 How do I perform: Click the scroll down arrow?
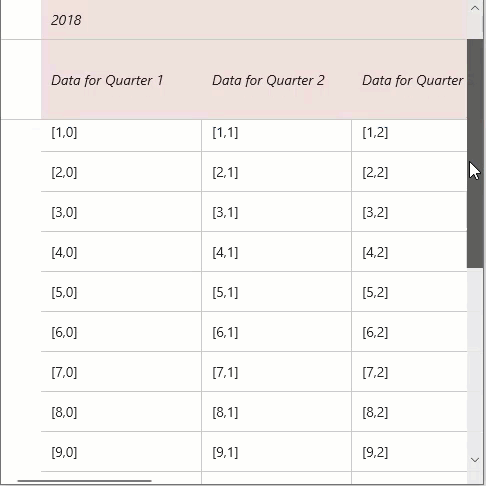(475, 460)
